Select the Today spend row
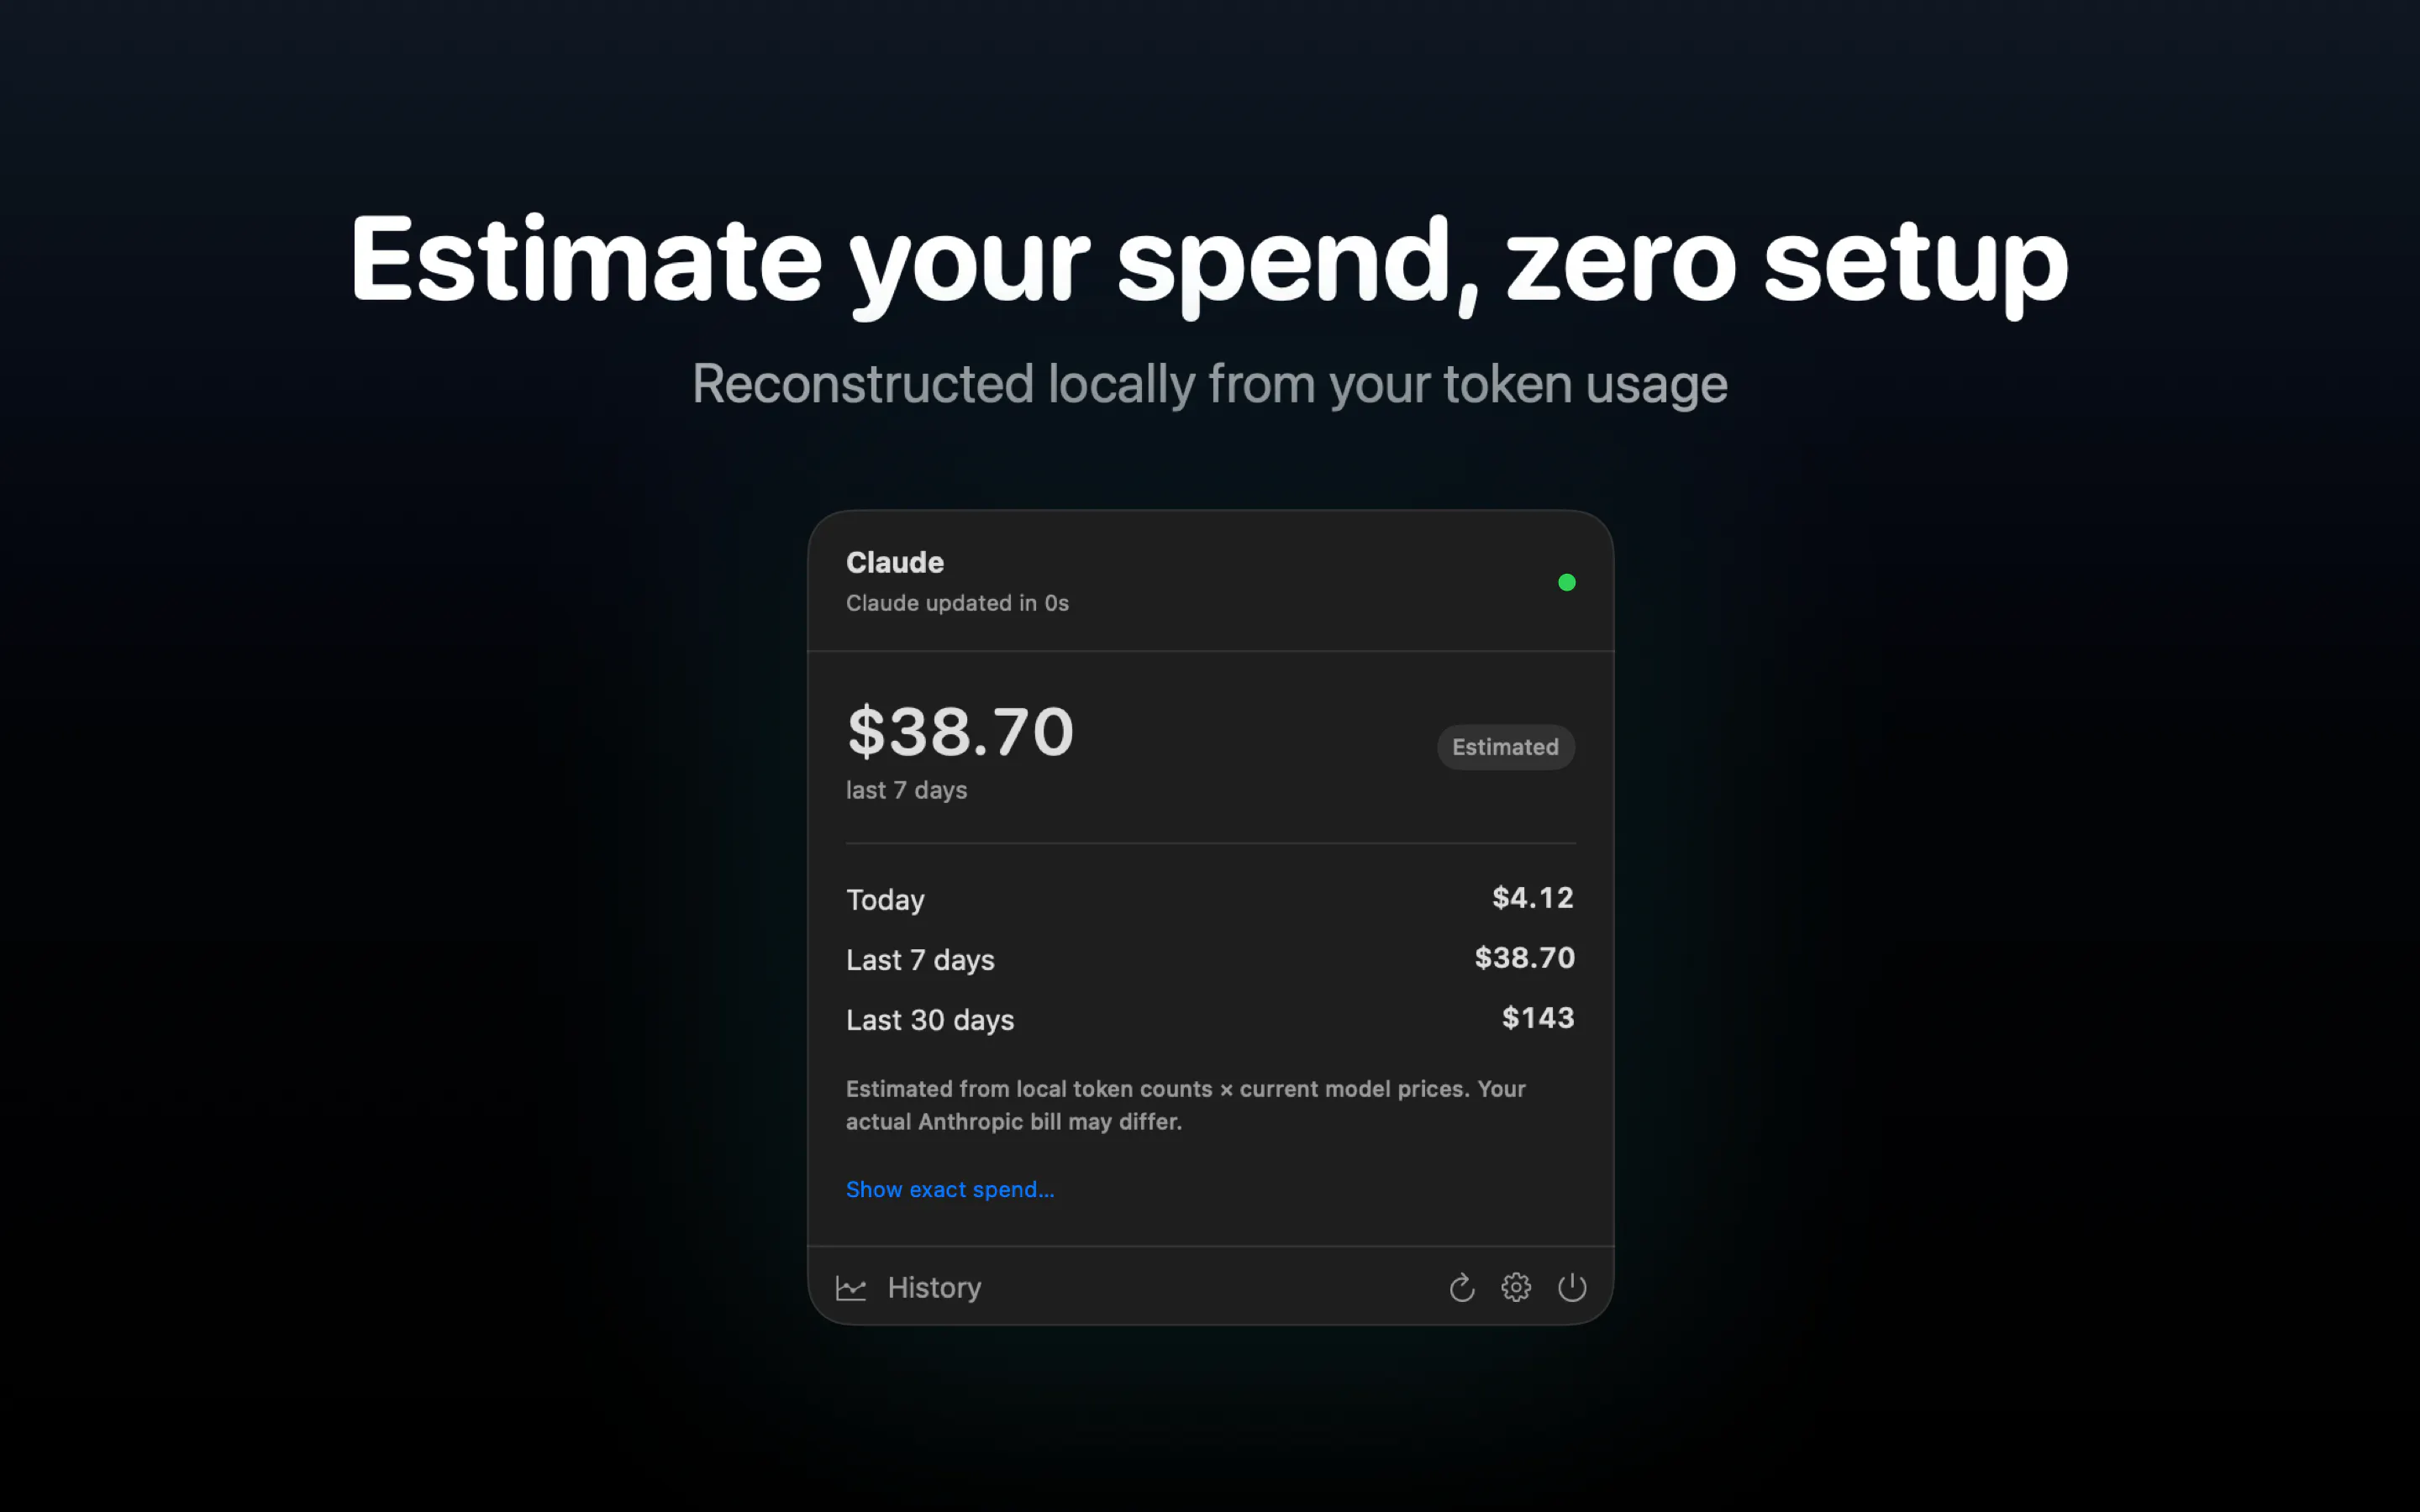 click(x=1210, y=899)
